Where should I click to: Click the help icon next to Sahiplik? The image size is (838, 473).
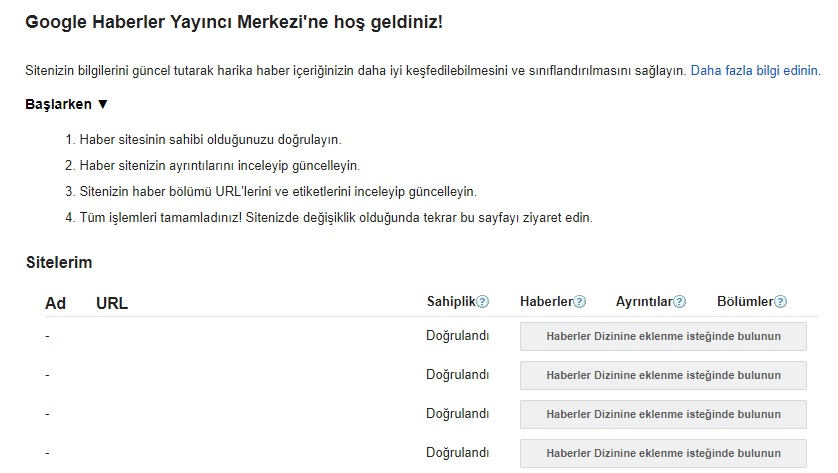[x=483, y=302]
